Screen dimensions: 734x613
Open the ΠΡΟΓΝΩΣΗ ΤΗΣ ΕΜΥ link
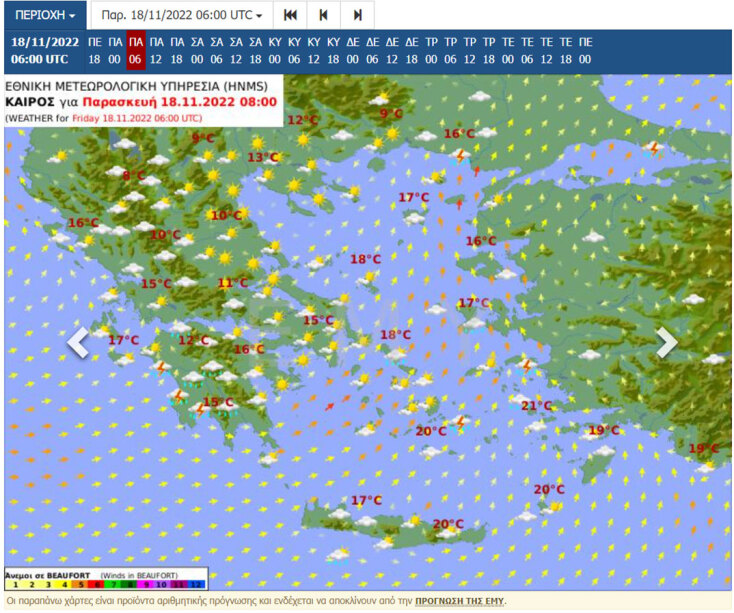[x=455, y=601]
